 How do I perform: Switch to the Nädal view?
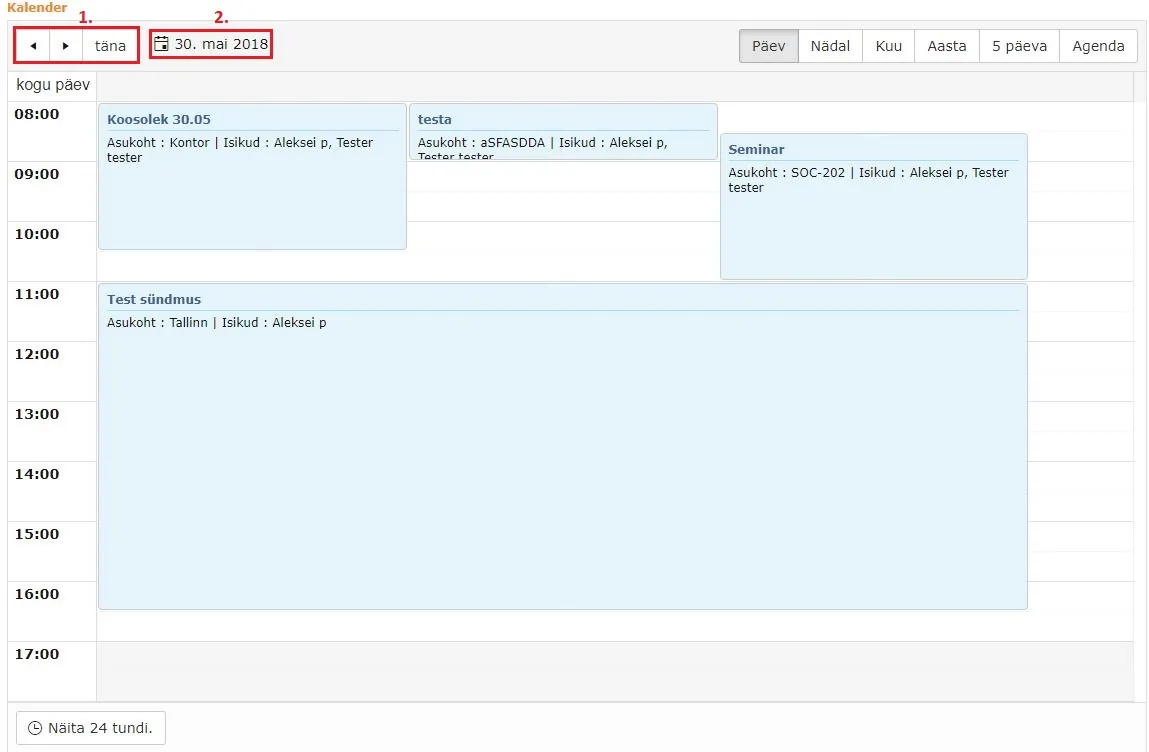830,45
